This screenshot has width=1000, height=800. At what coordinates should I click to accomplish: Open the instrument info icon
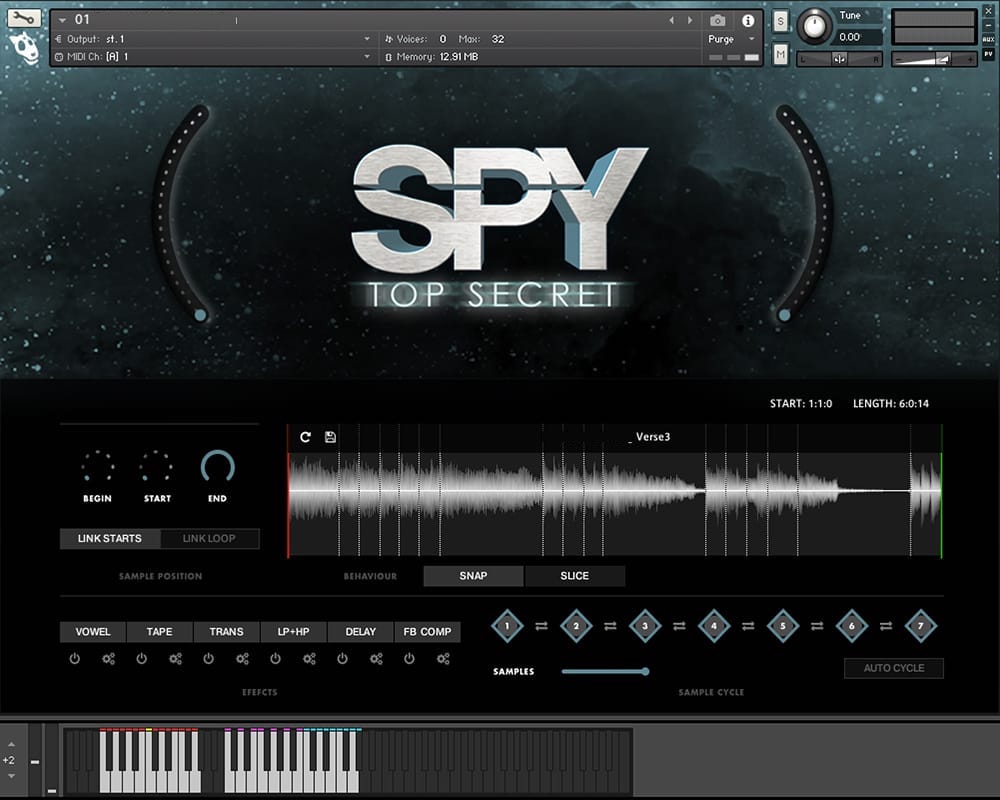click(747, 20)
